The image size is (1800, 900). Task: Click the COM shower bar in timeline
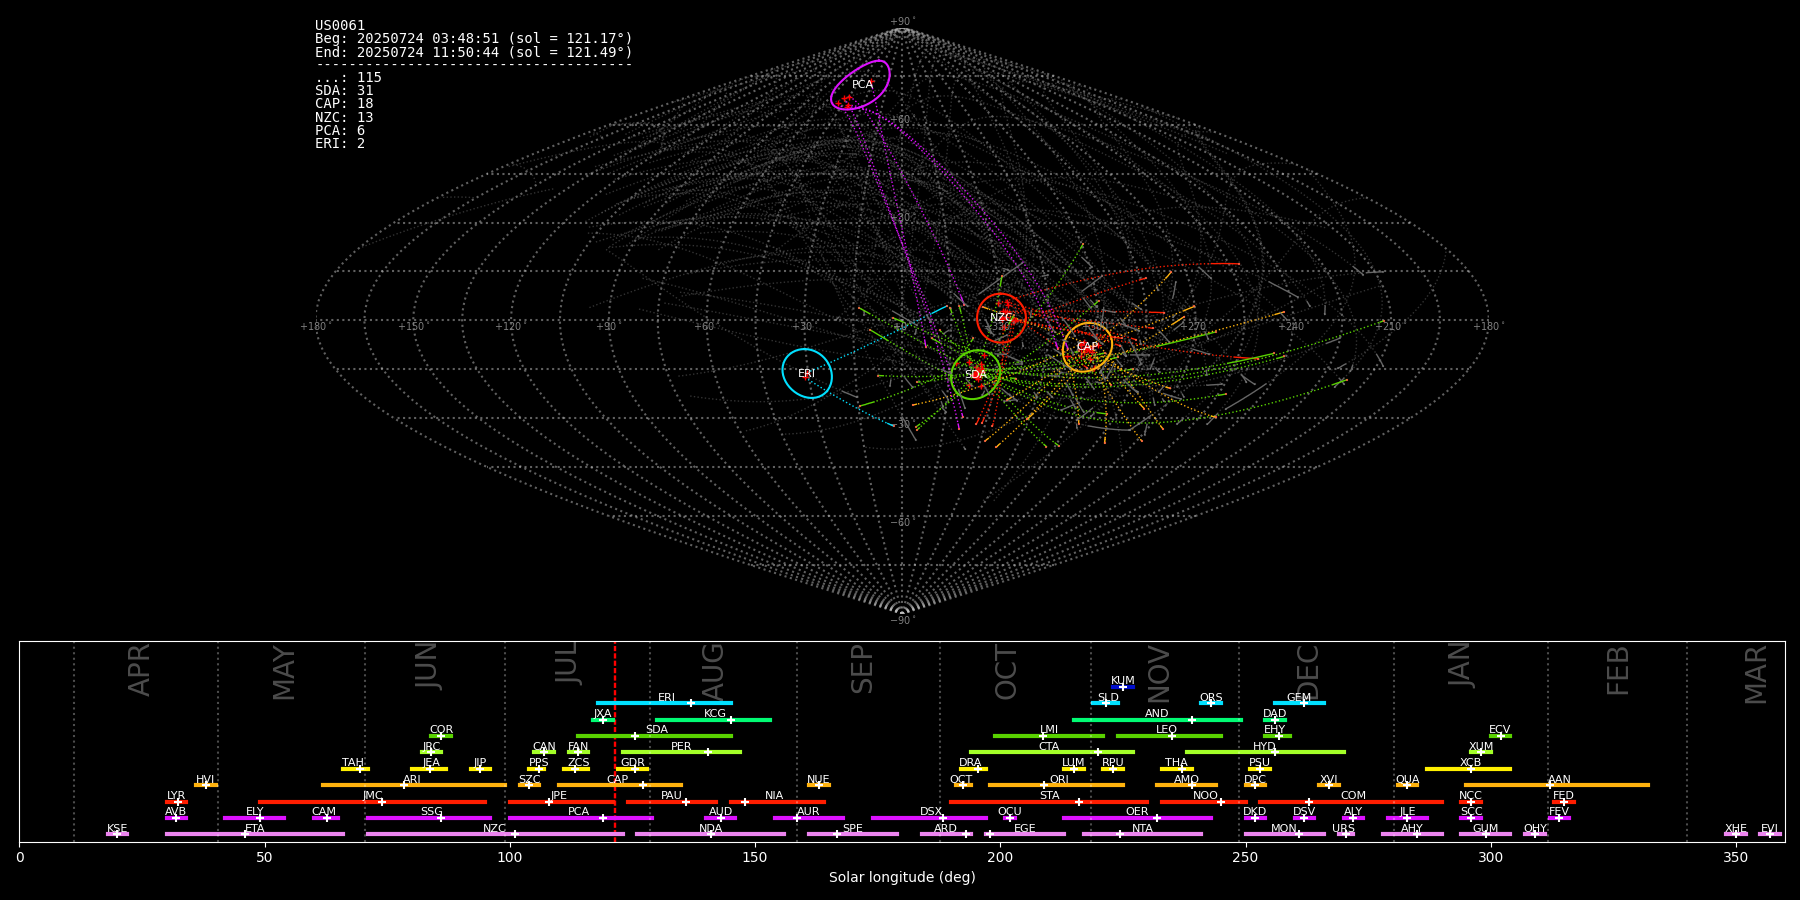click(1351, 802)
